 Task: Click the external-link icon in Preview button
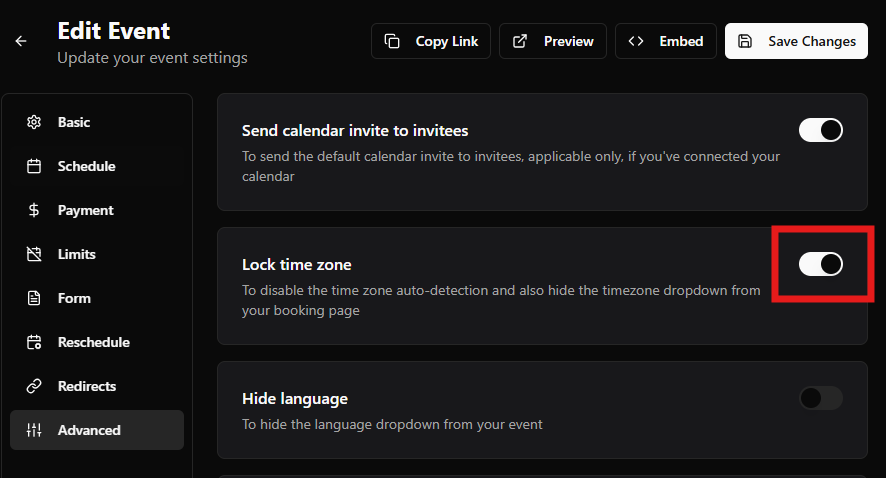click(520, 41)
